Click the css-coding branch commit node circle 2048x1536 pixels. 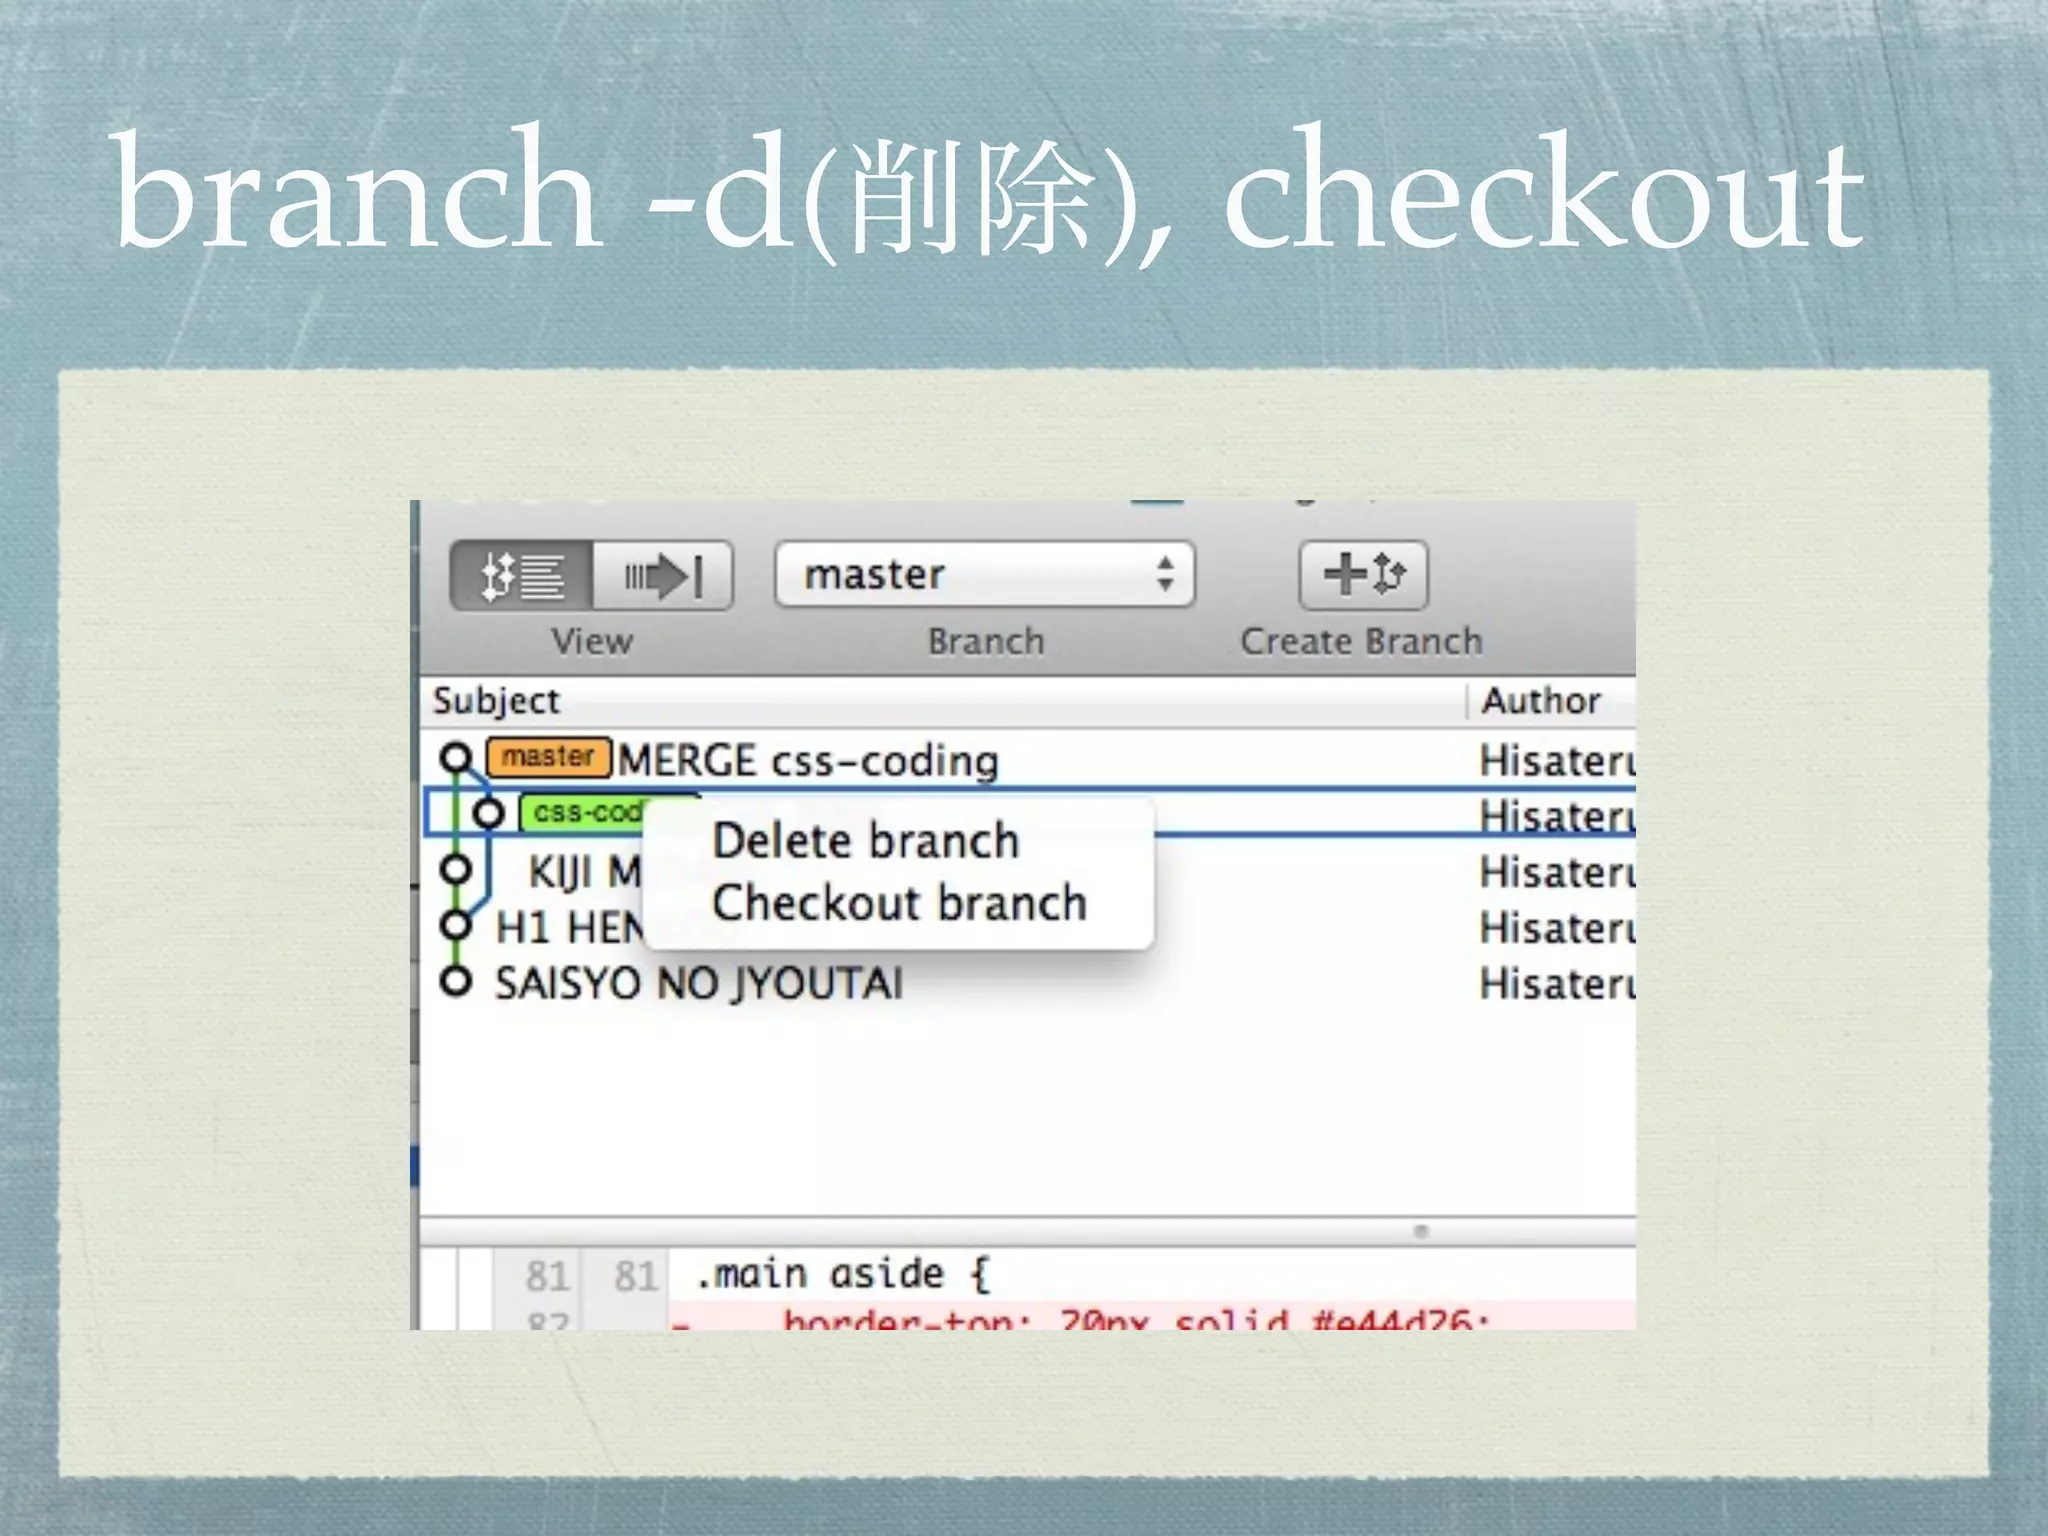point(488,813)
